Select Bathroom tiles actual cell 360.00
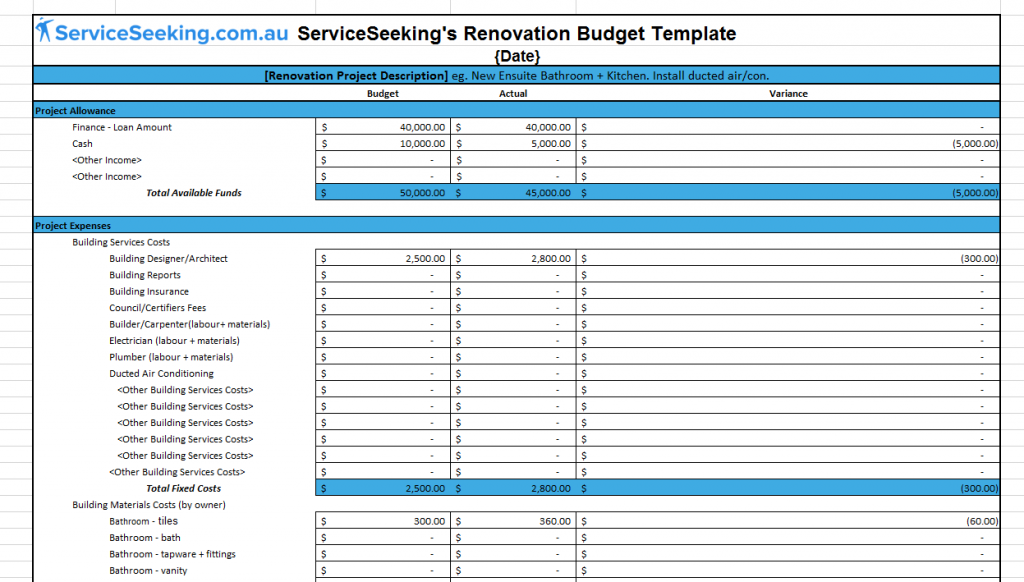1024x582 pixels. tap(513, 521)
